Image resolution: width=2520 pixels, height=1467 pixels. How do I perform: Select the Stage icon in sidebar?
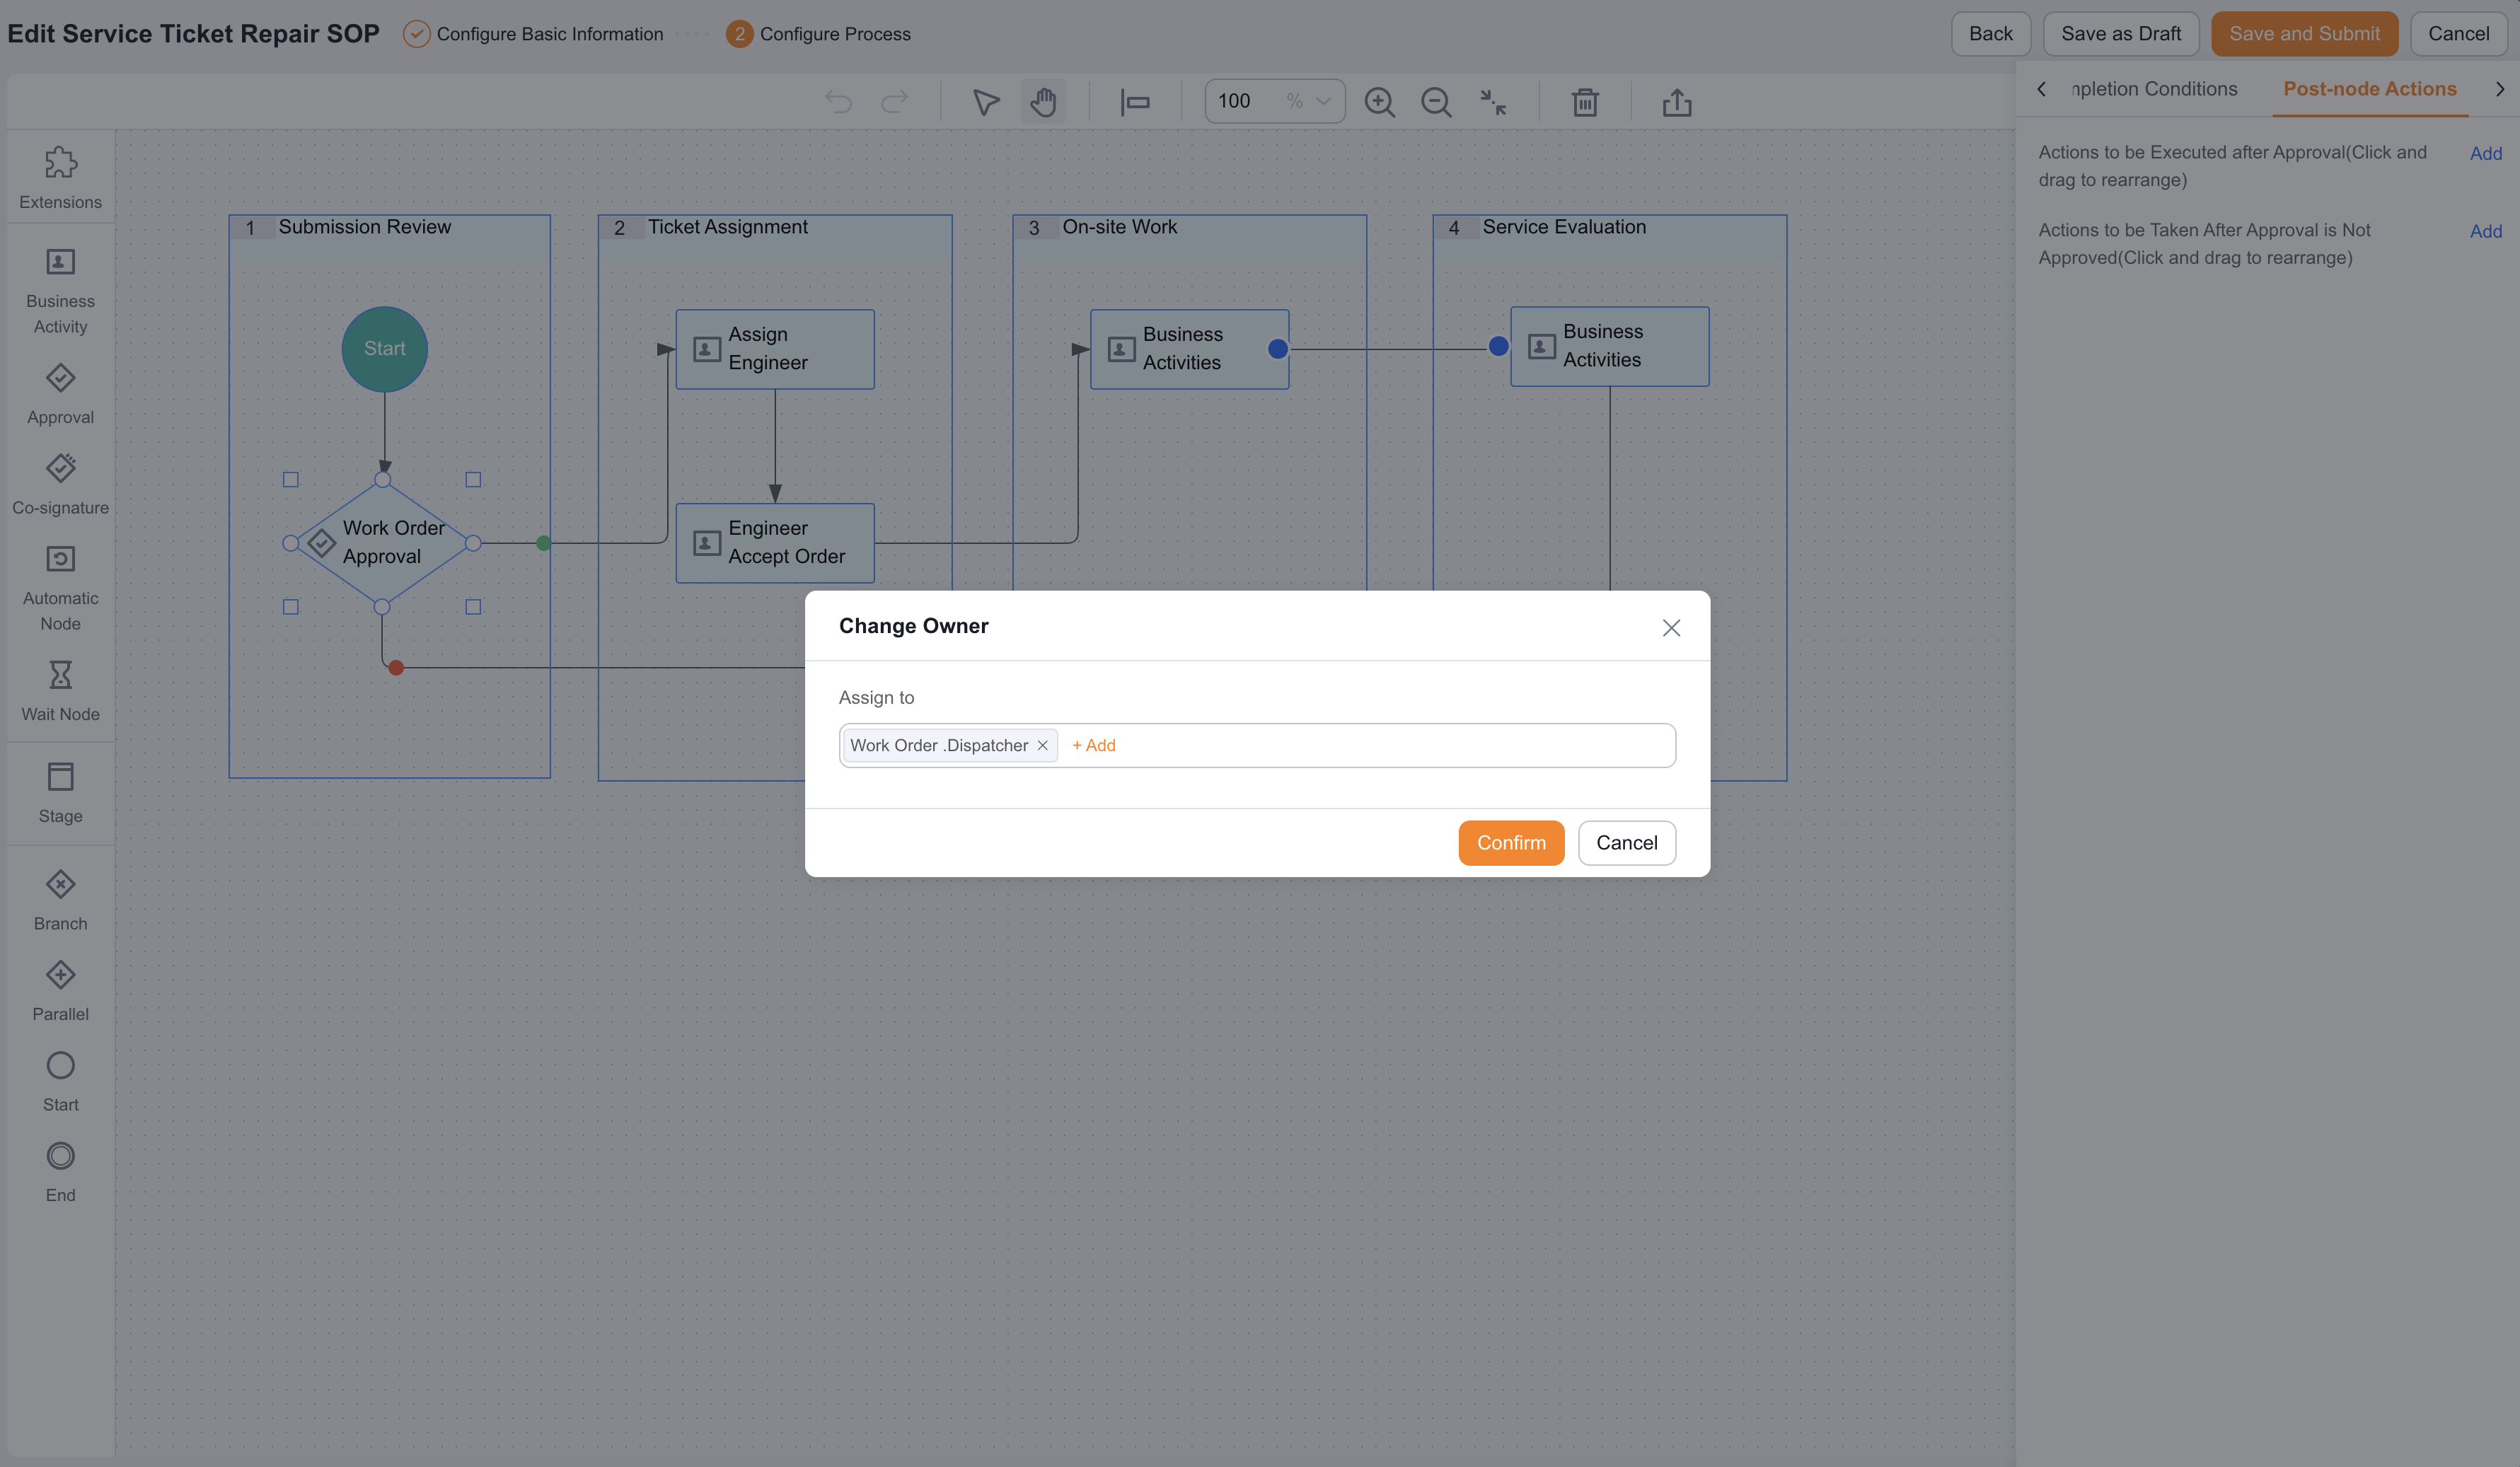pyautogui.click(x=60, y=776)
